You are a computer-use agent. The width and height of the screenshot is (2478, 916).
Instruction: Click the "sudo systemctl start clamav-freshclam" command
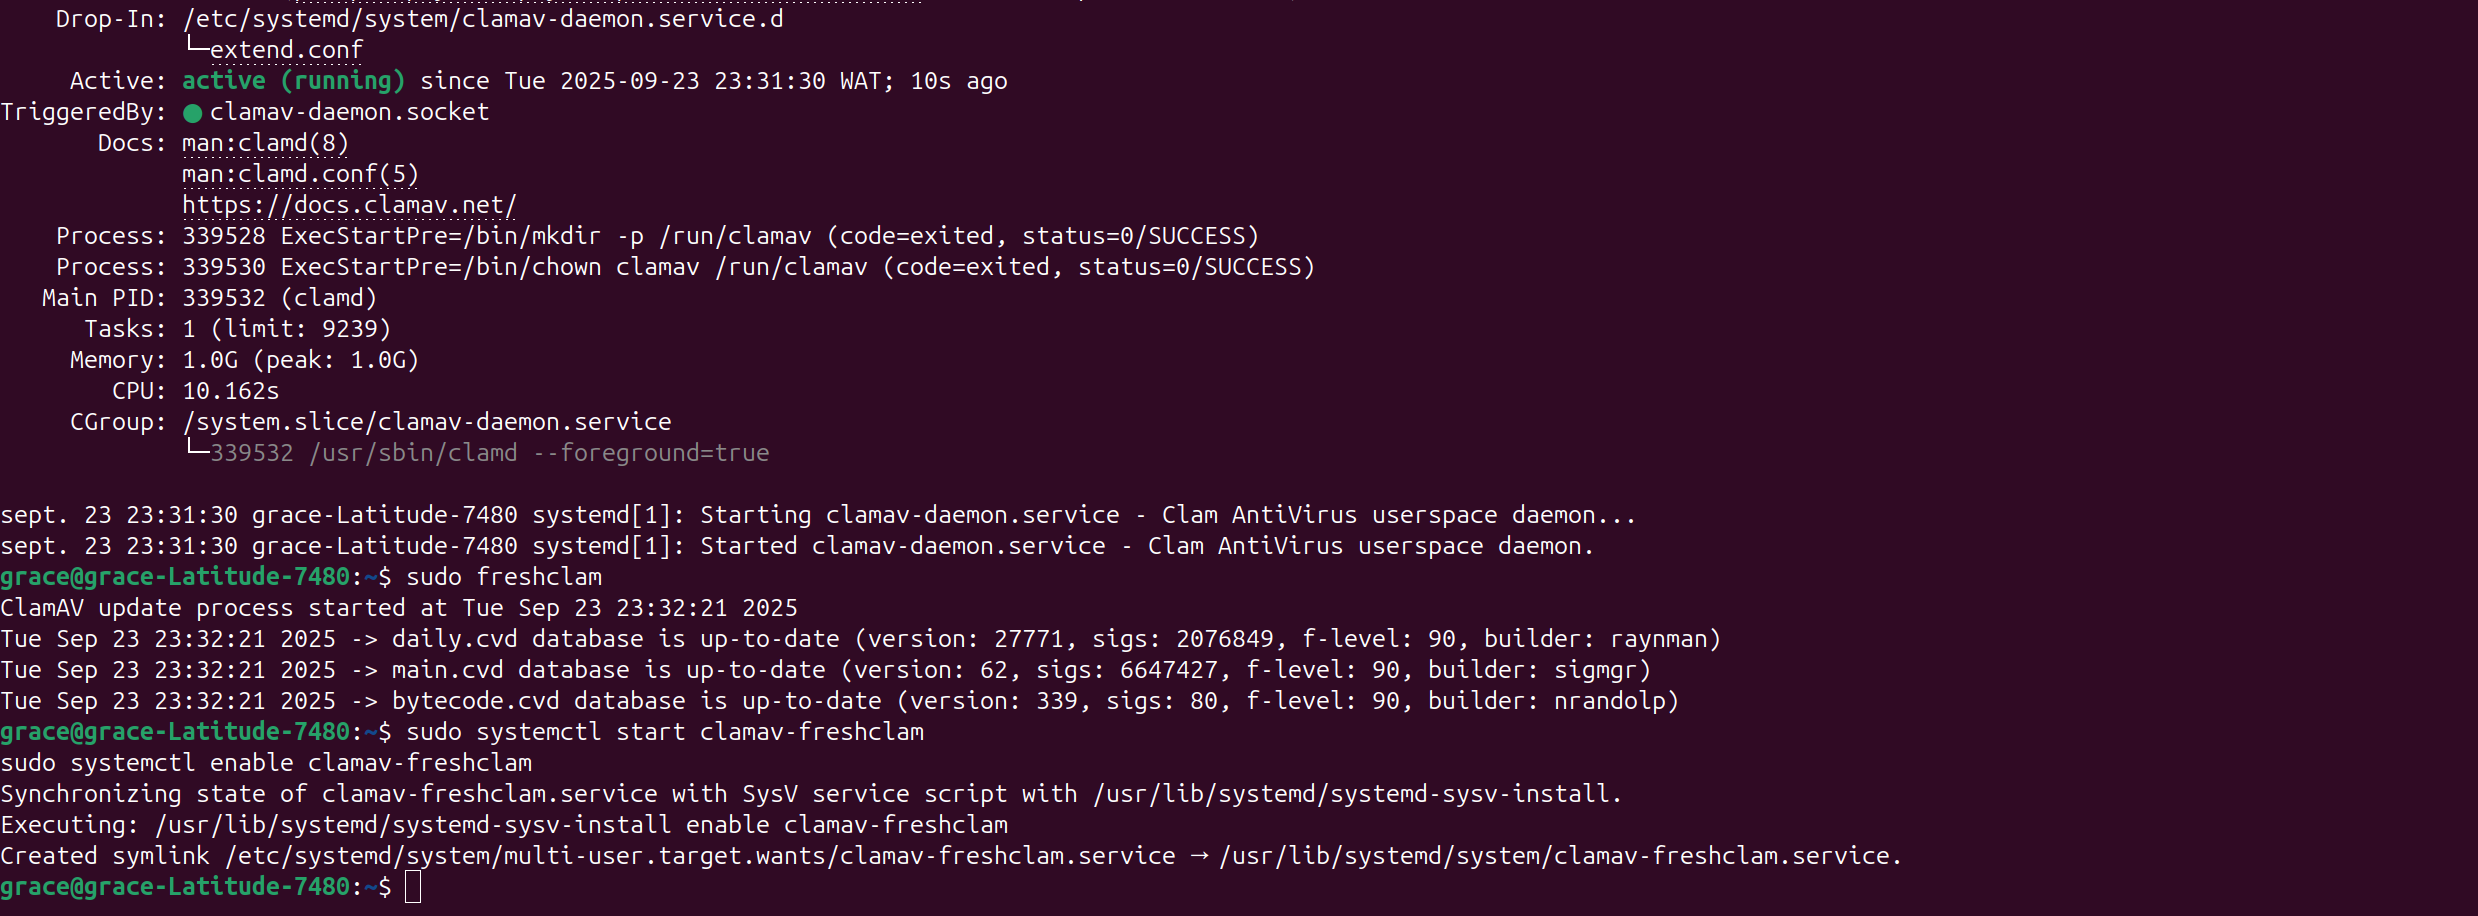pyautogui.click(x=665, y=732)
